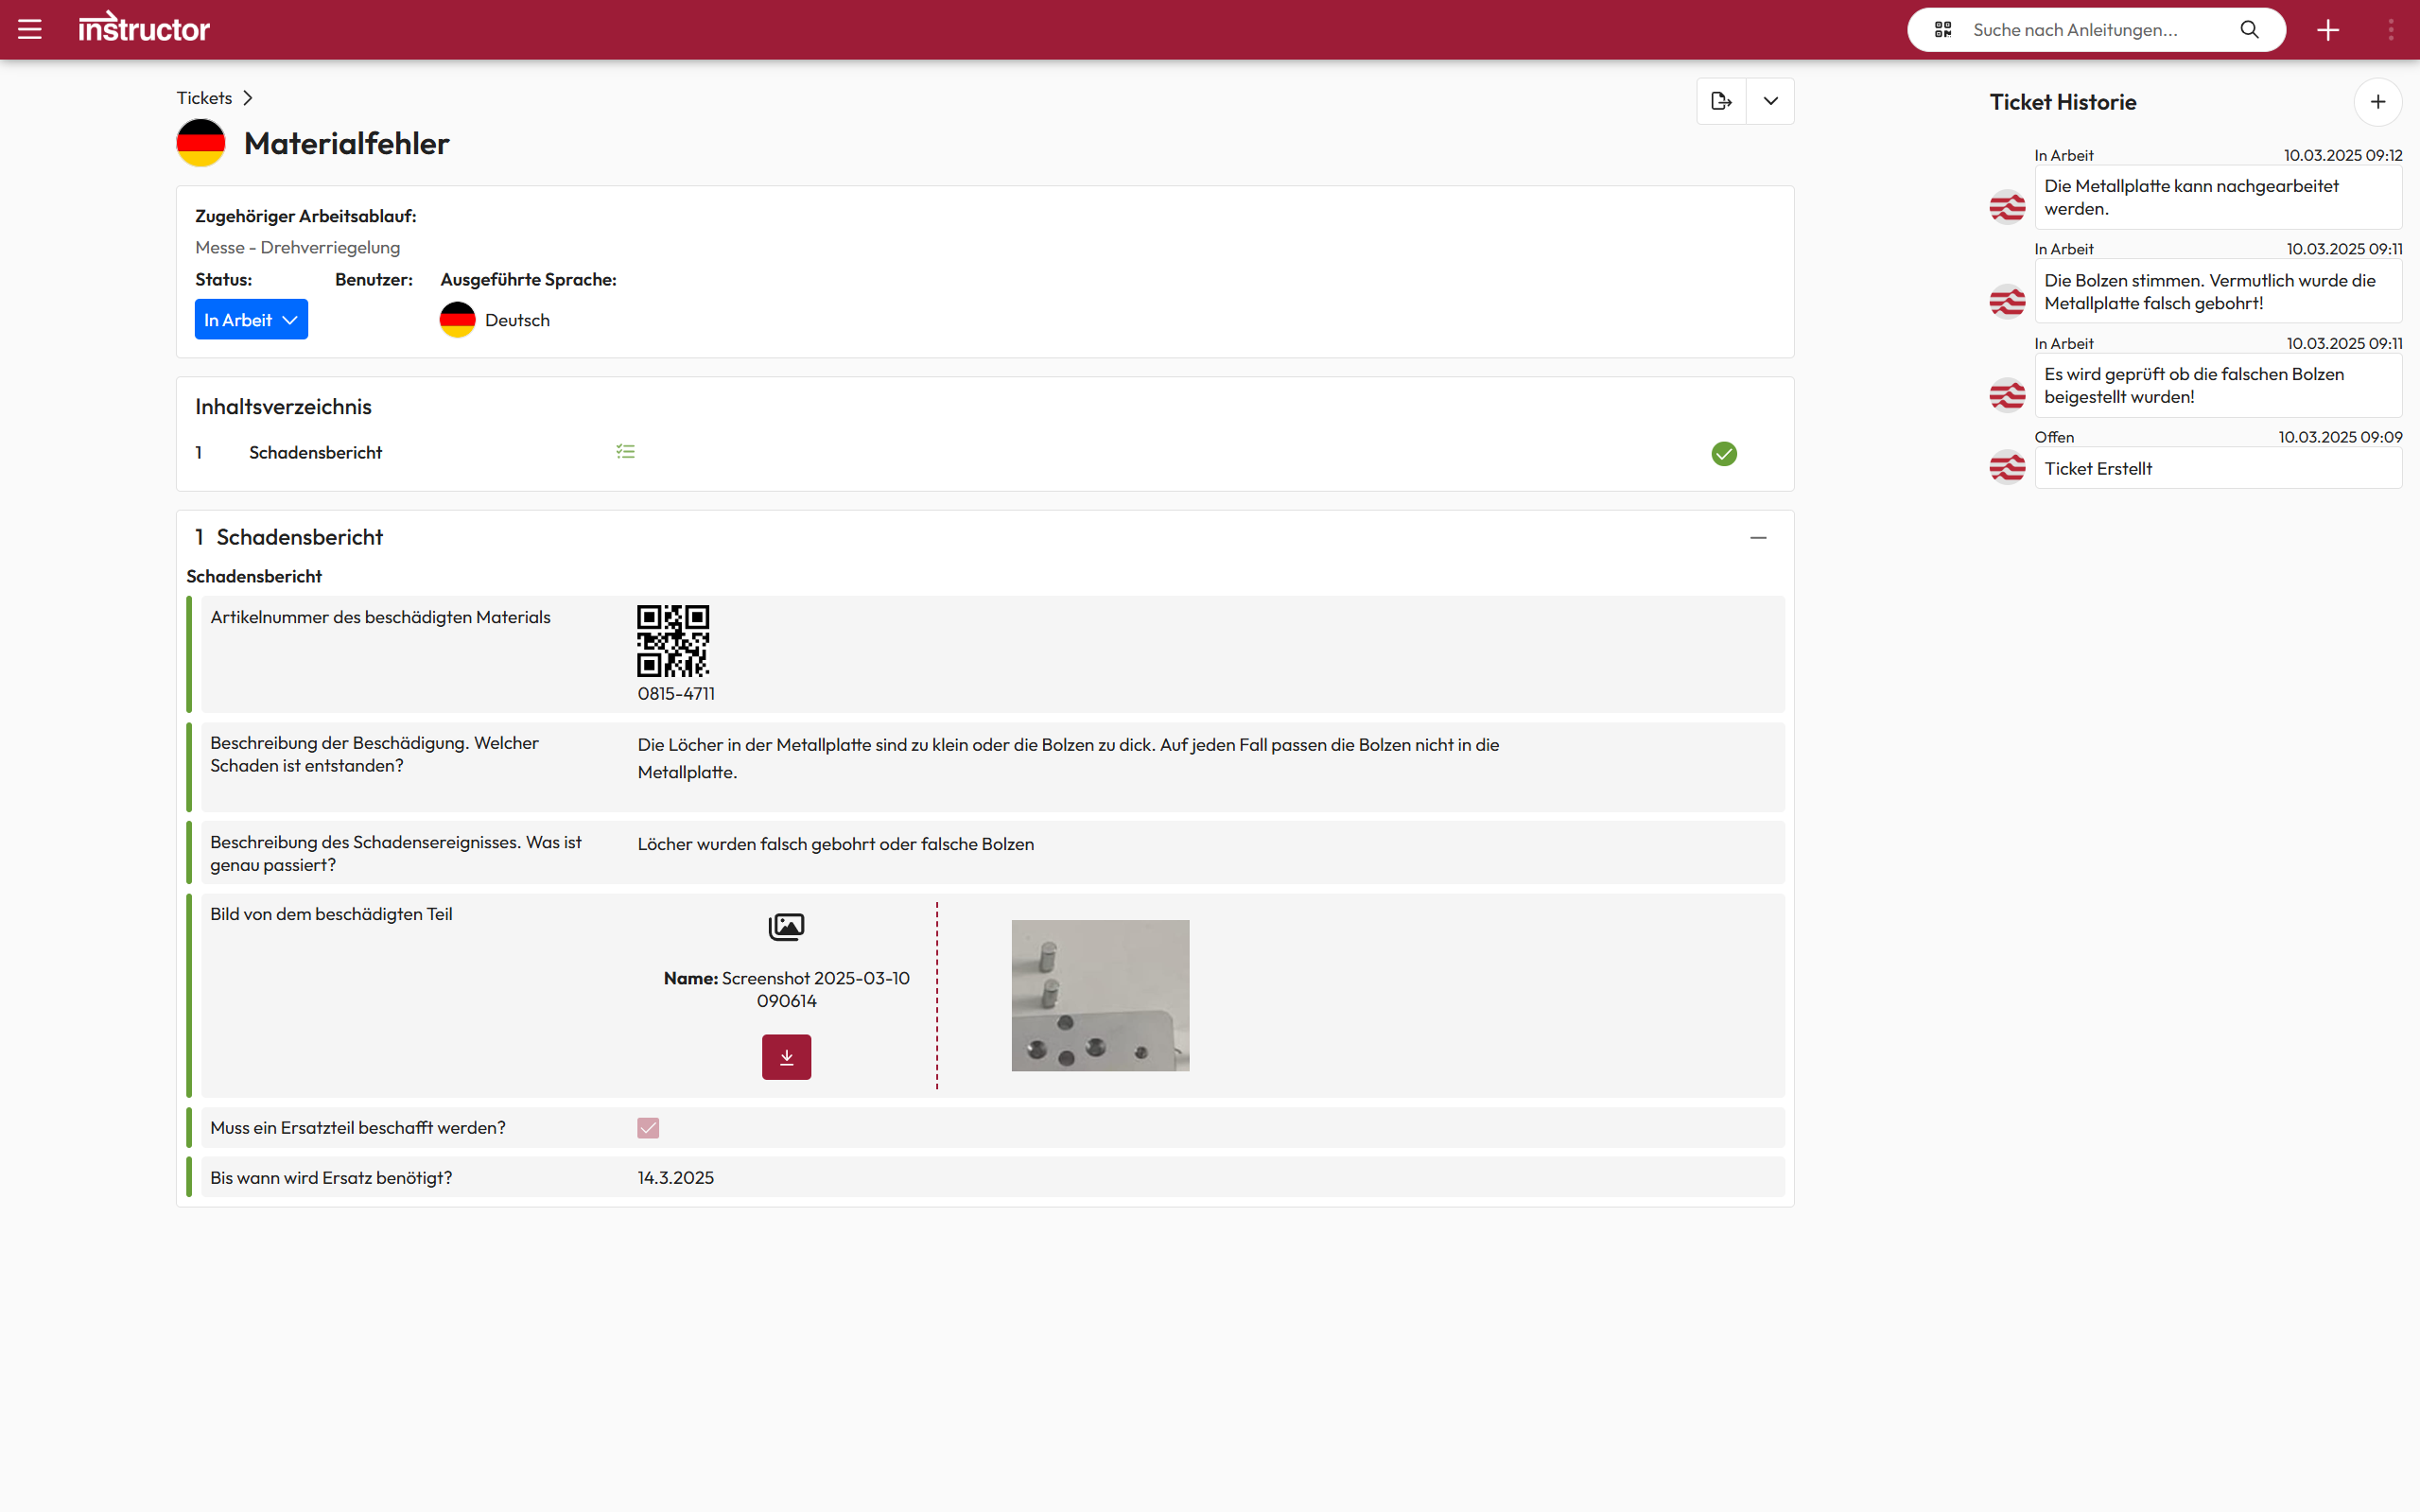Click the export ticket icon

point(1721,101)
